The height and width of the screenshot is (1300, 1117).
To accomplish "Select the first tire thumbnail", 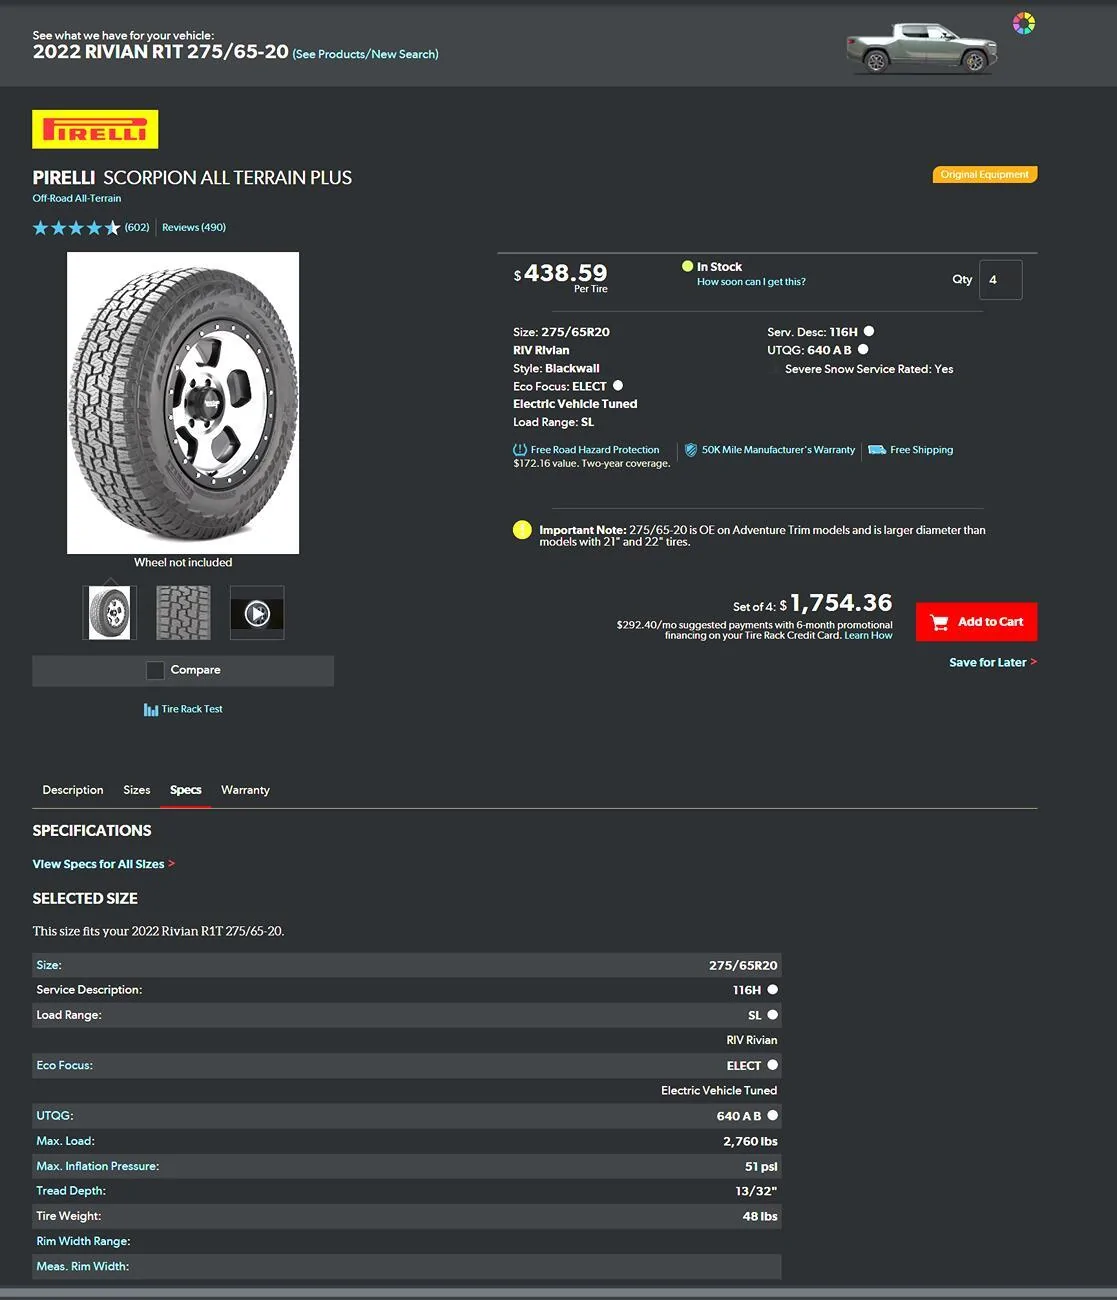I will (x=110, y=613).
